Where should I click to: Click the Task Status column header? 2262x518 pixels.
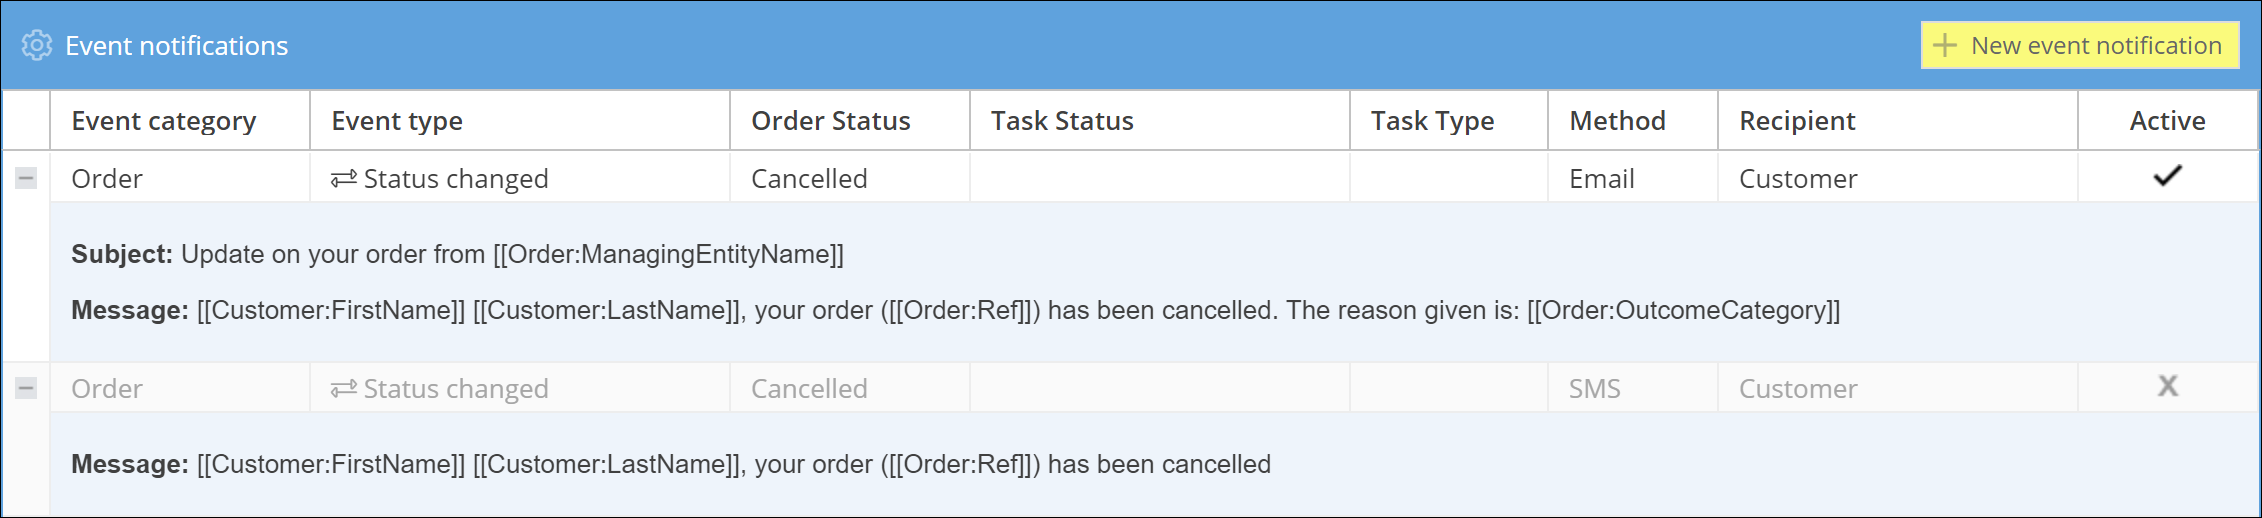coord(1062,121)
